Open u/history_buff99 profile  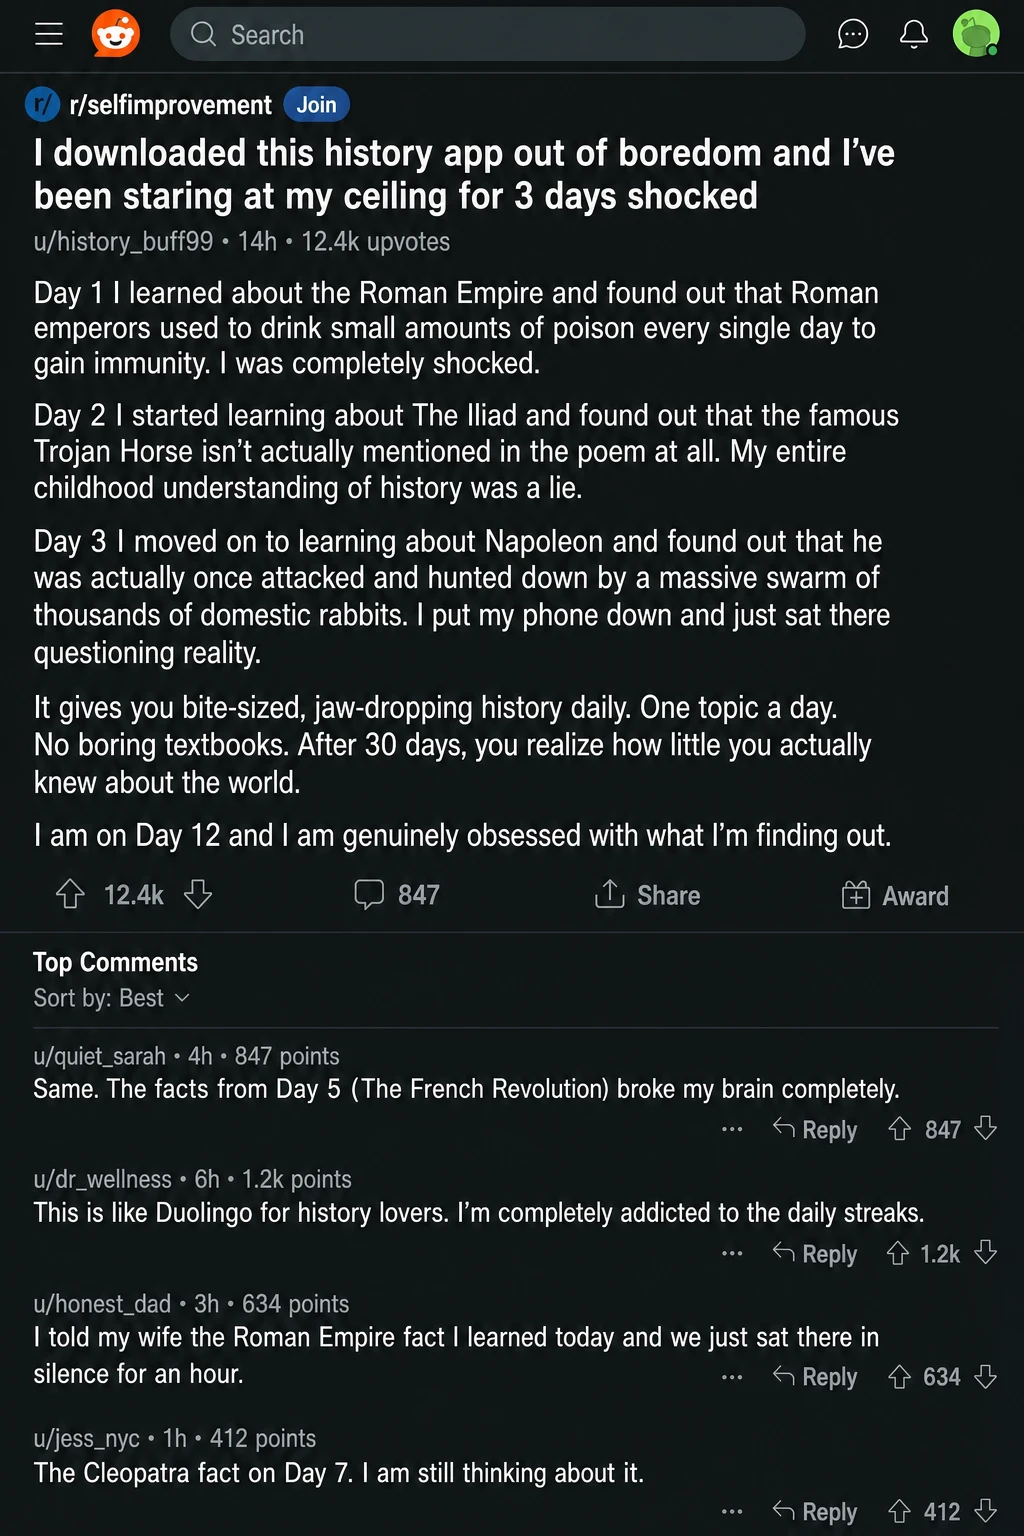(123, 242)
